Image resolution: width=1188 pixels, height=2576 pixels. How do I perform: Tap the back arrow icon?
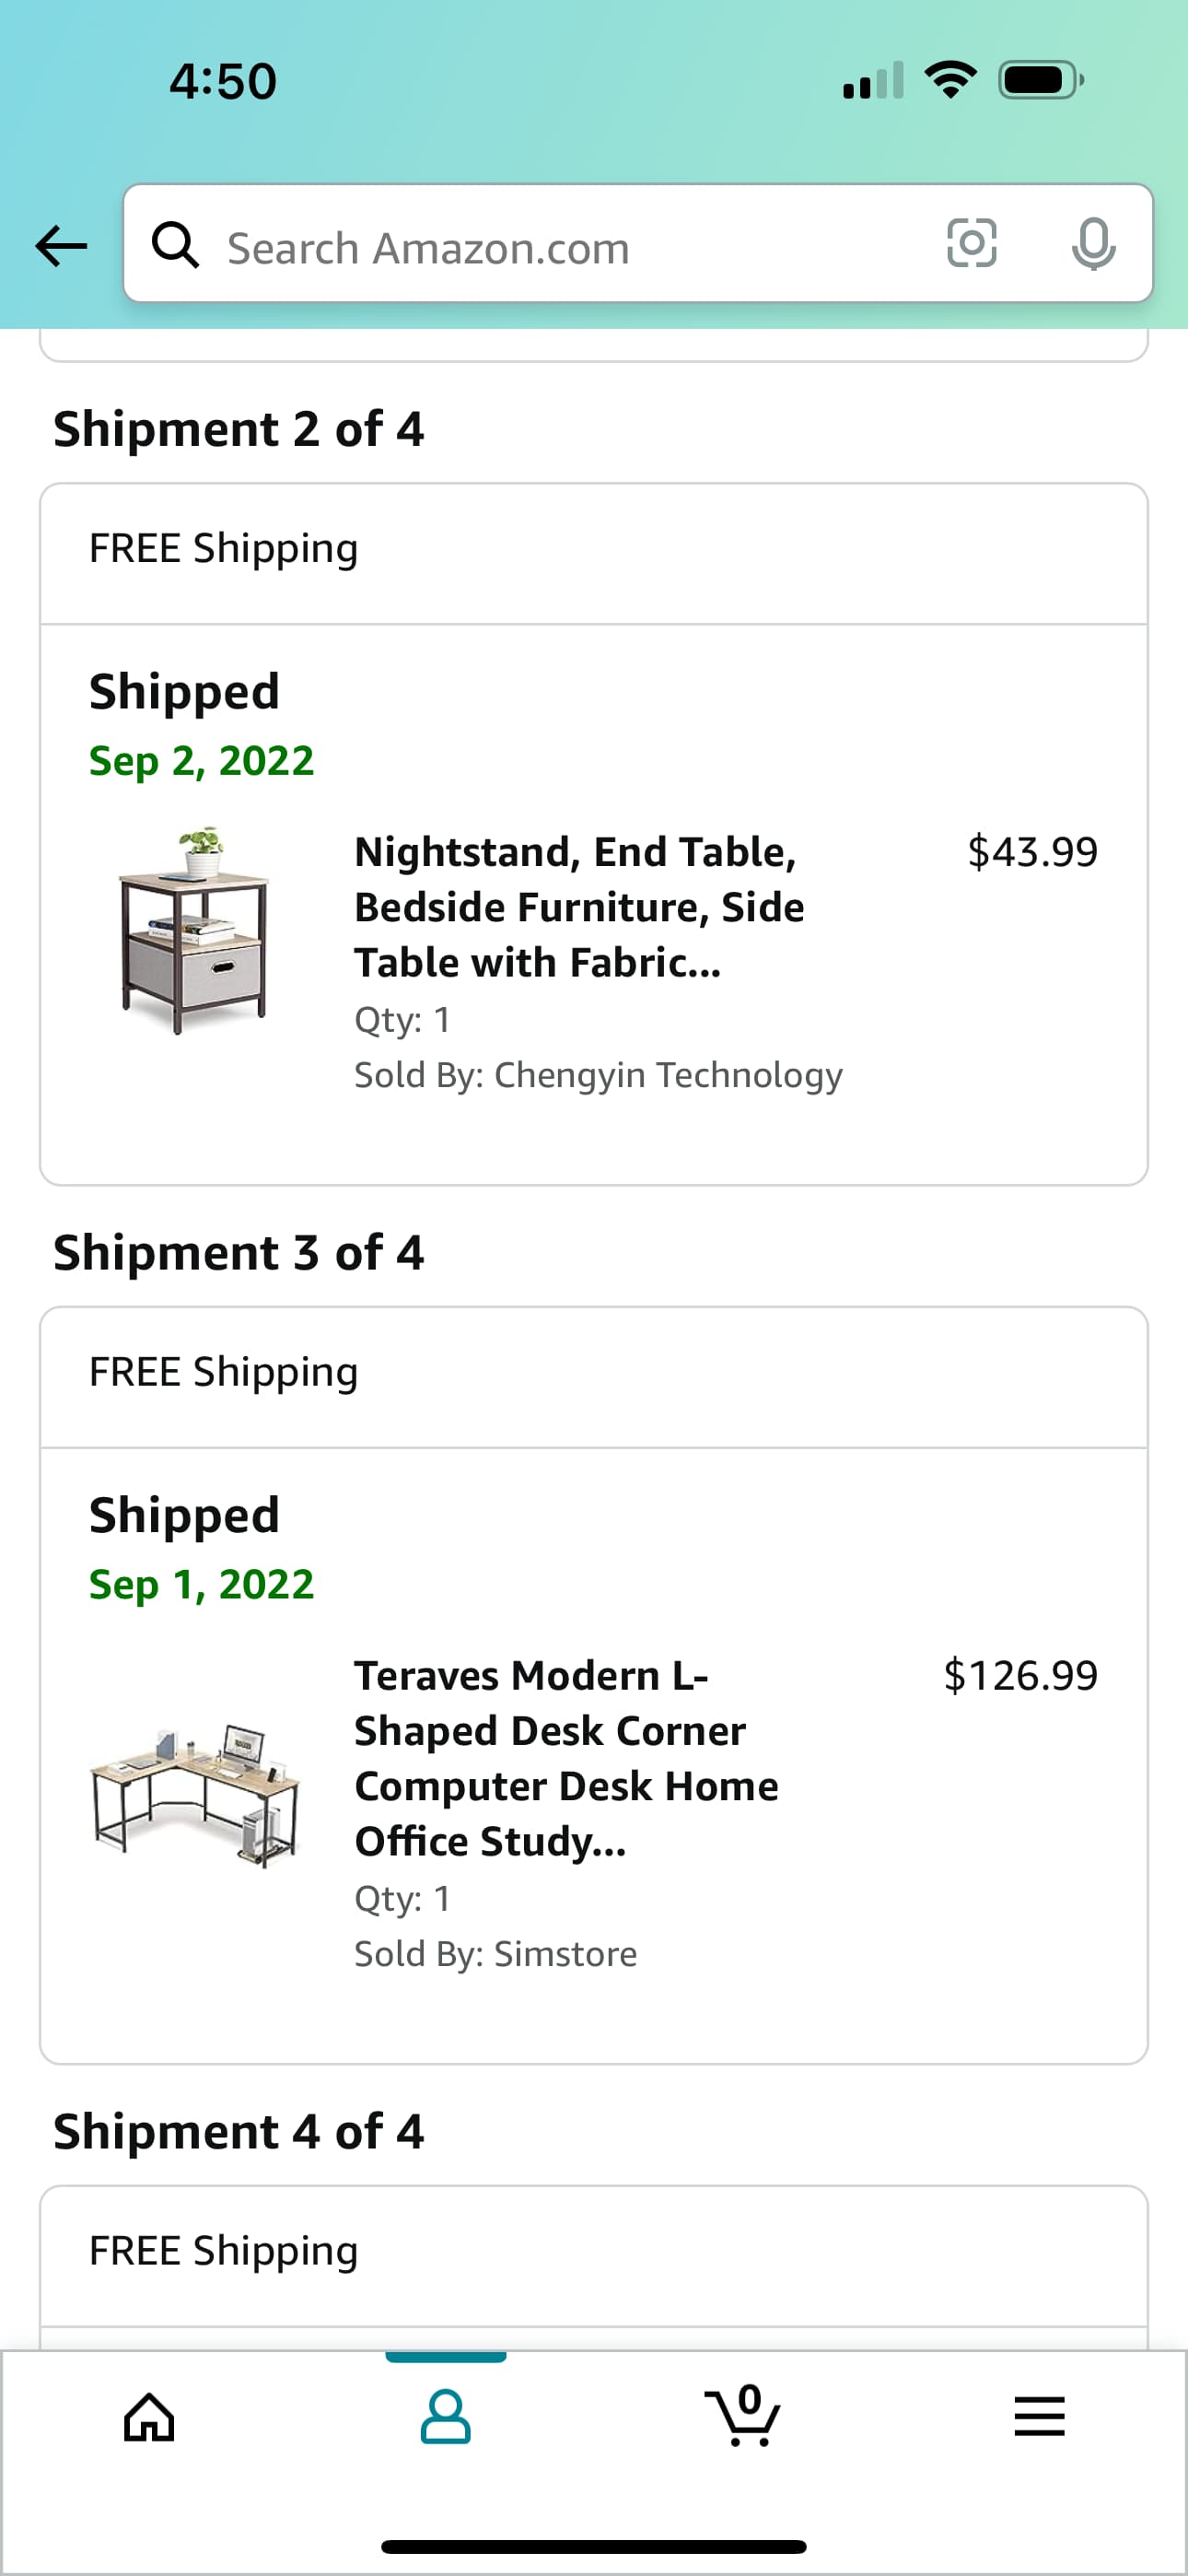point(61,245)
